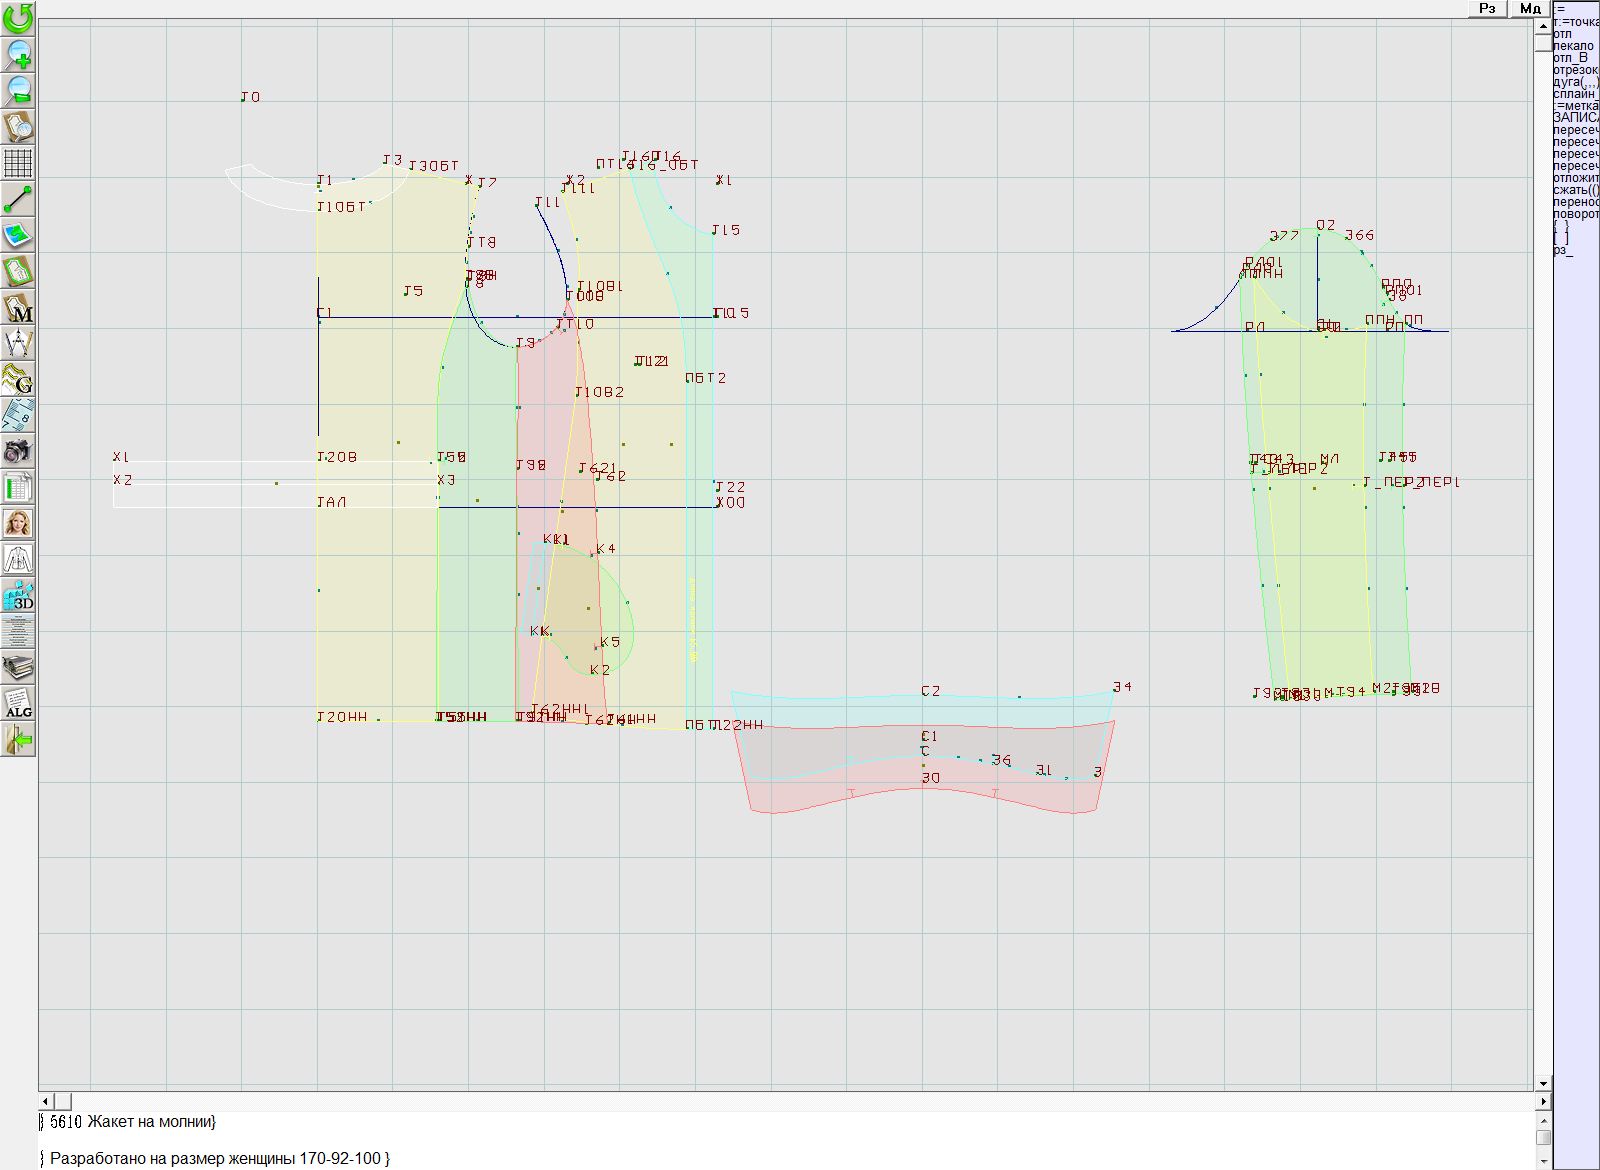Zoom in with the magnifier plus icon
The image size is (1600, 1170).
(x=18, y=54)
